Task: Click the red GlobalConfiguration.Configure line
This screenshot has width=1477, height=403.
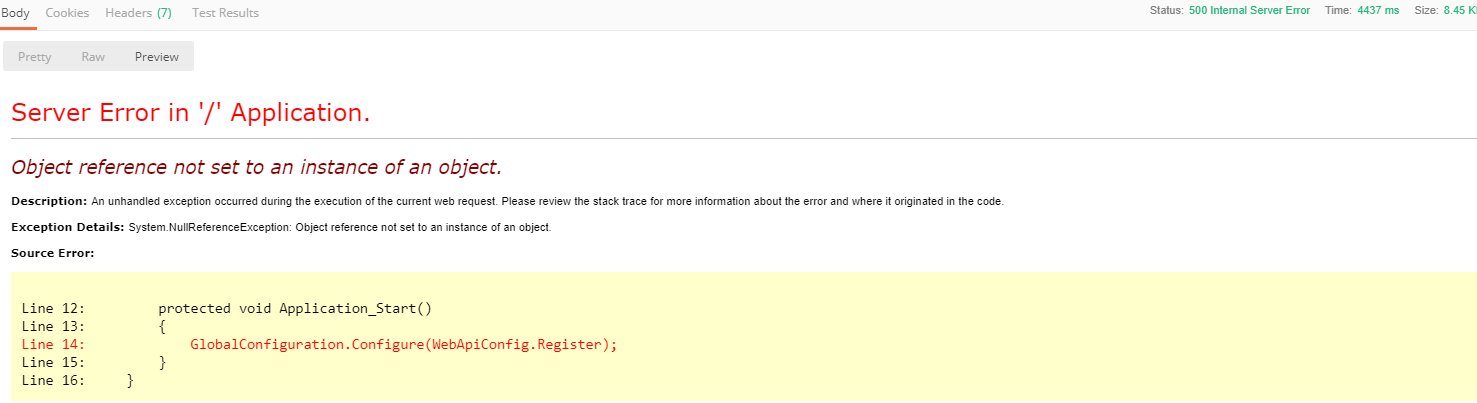Action: click(x=403, y=345)
